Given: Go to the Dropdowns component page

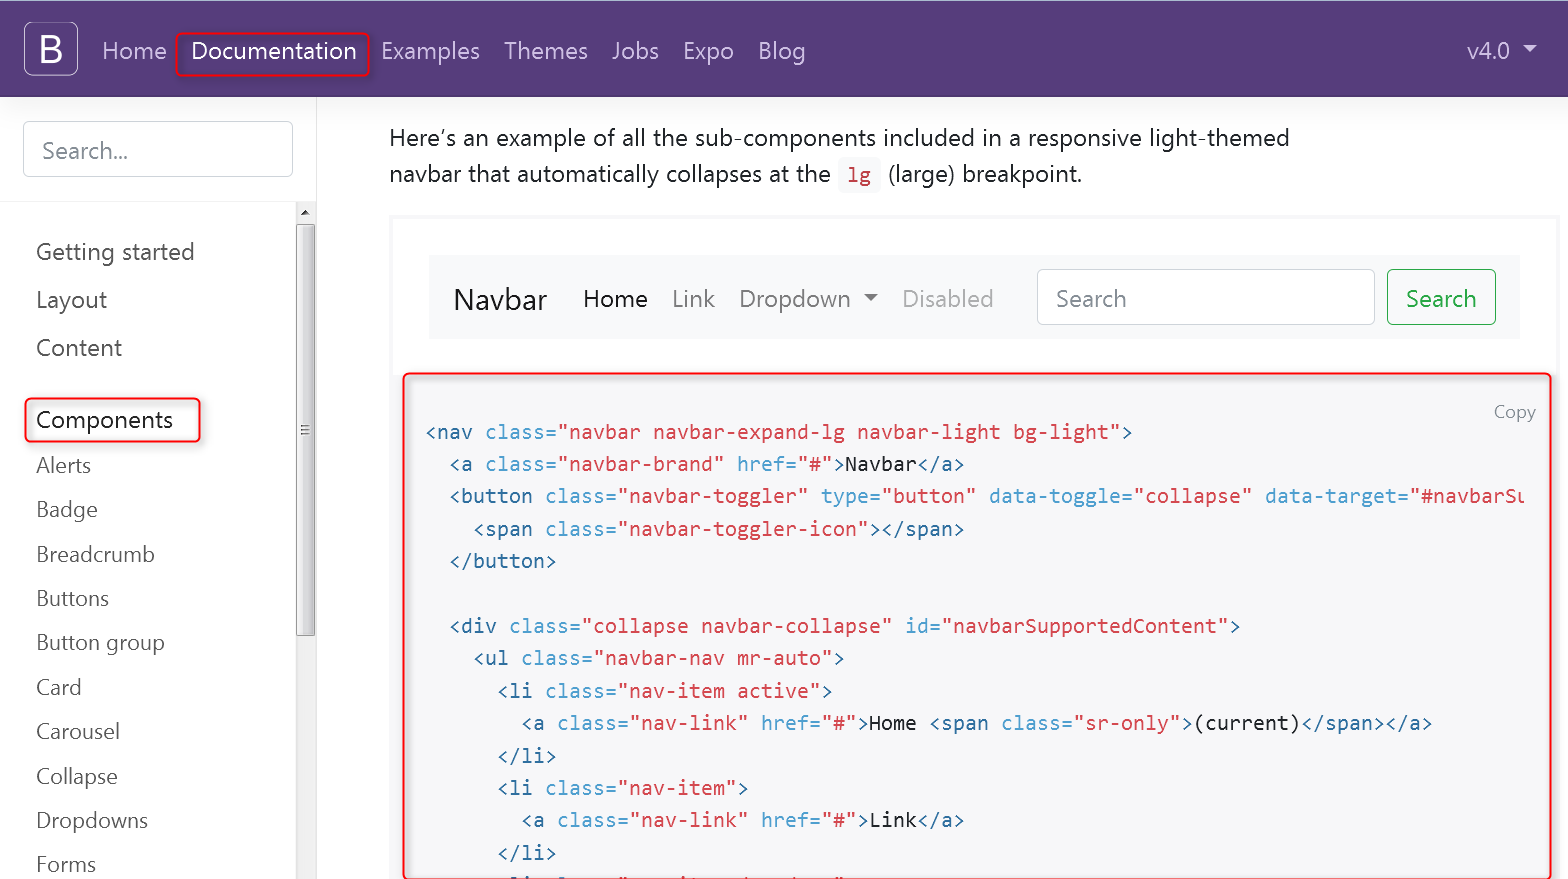Looking at the screenshot, I should (x=92, y=820).
